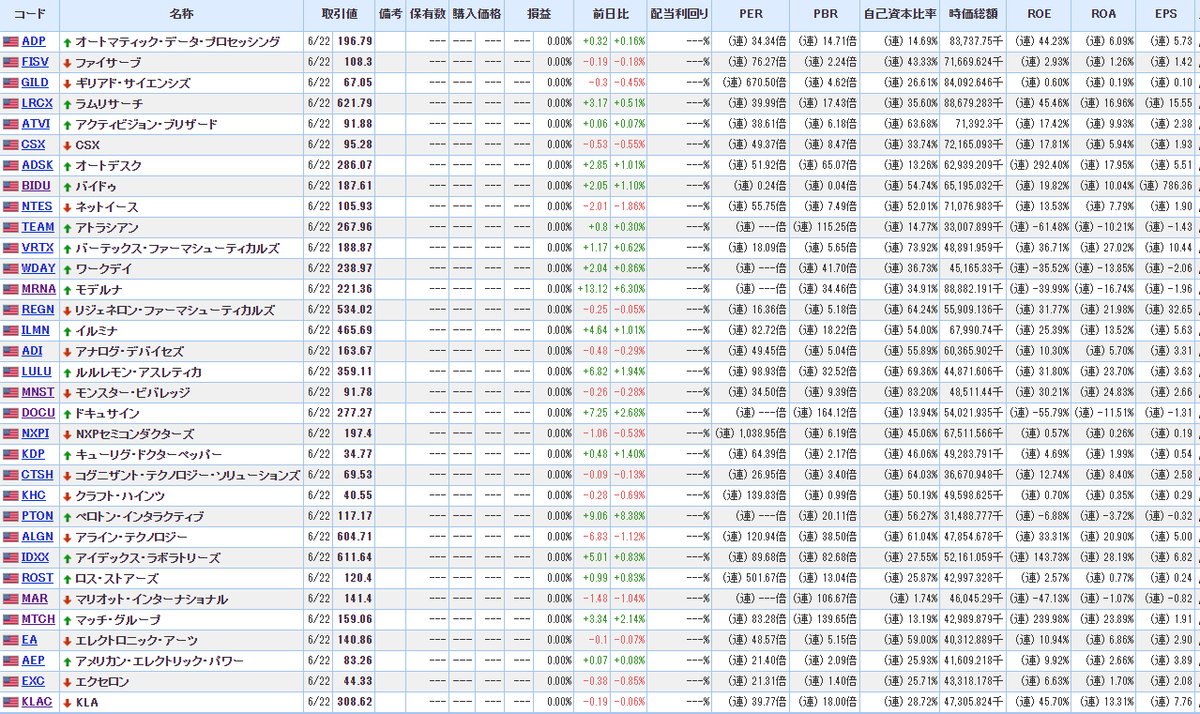Open the TEAM ticker link
Screen dimensions: 1200x714
point(37,228)
